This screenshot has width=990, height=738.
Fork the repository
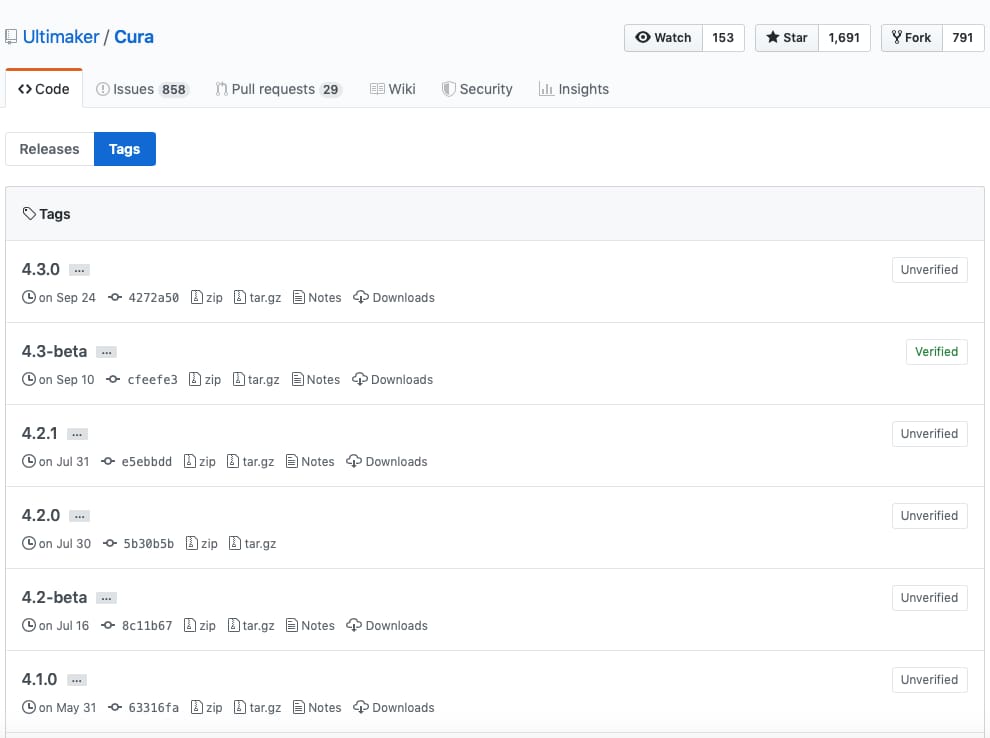[911, 38]
